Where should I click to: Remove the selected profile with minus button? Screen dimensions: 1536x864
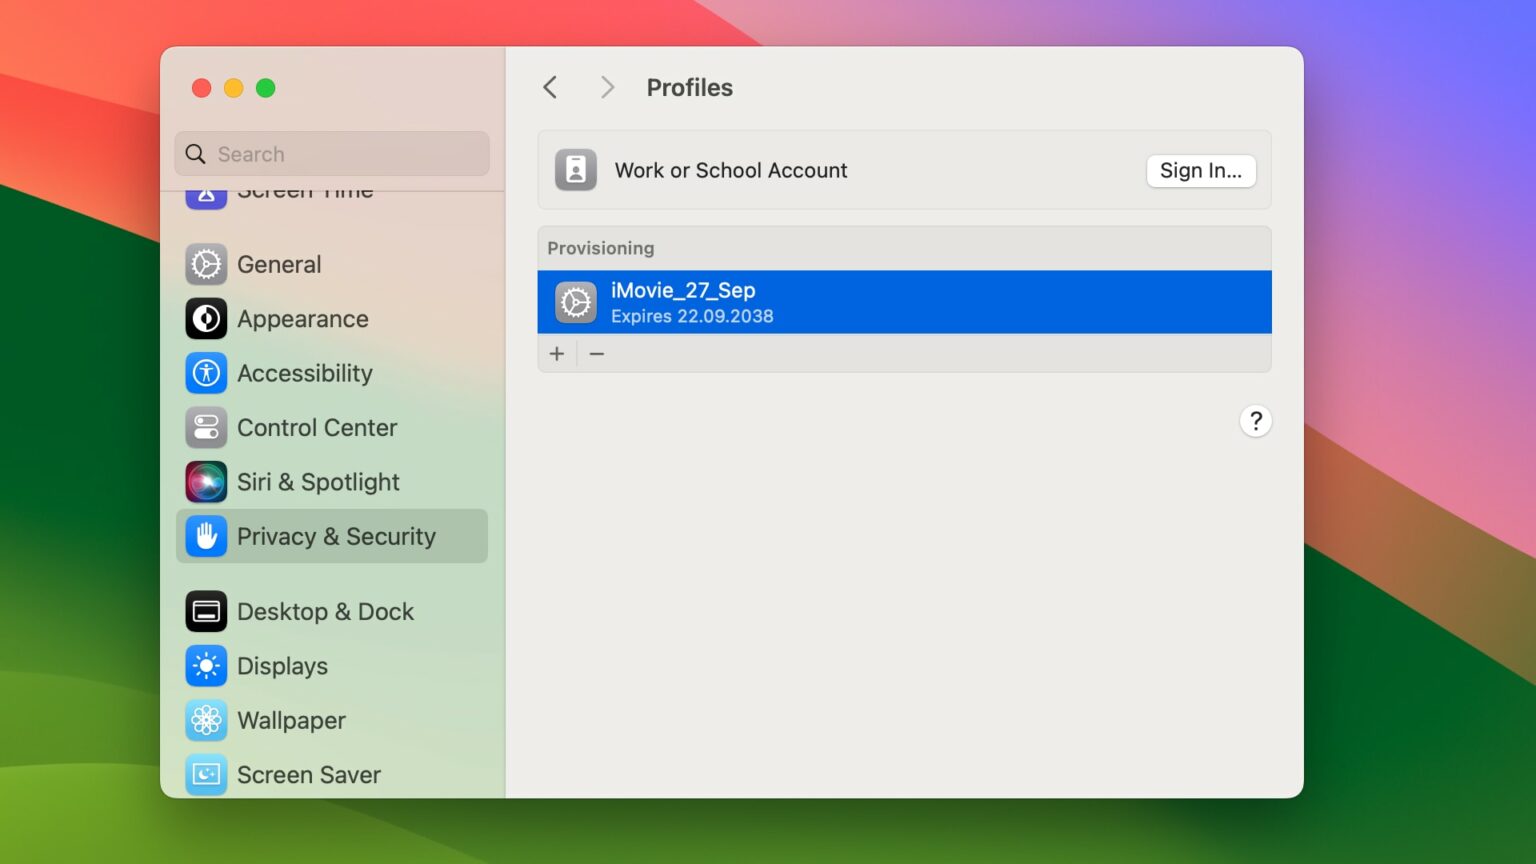597,354
